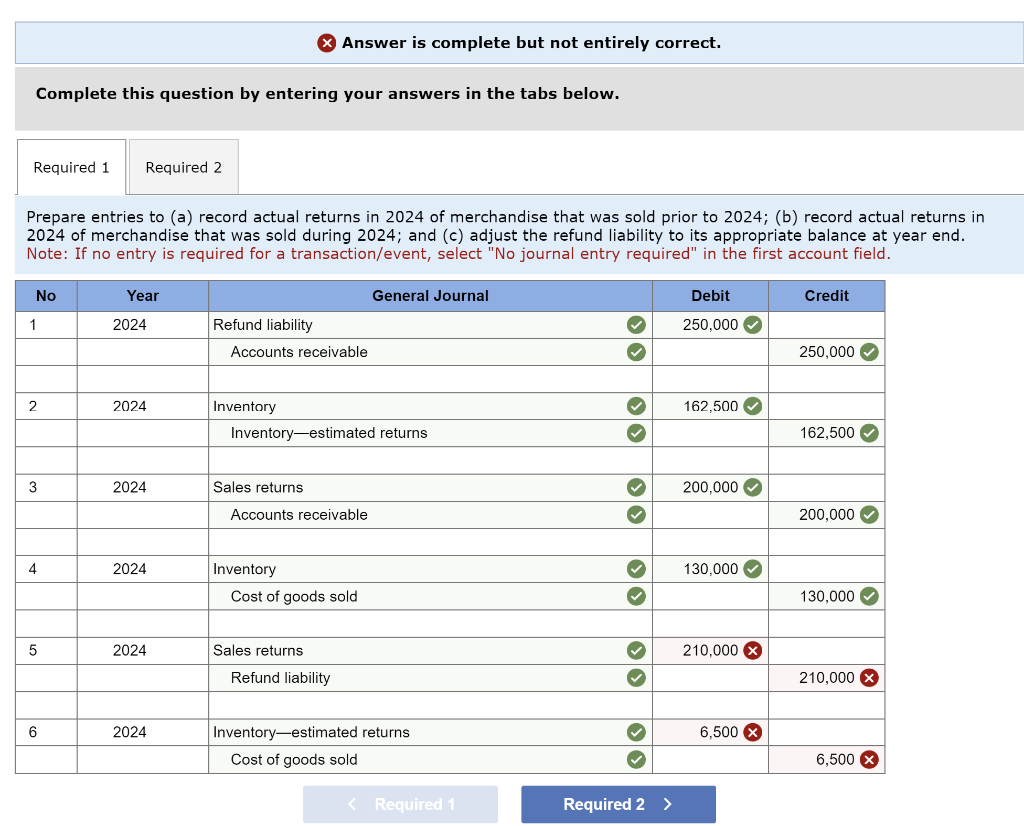Screen dimensions: 1024x826
Task: Select the entry 4 Cost of goods sold field
Action: 430,596
